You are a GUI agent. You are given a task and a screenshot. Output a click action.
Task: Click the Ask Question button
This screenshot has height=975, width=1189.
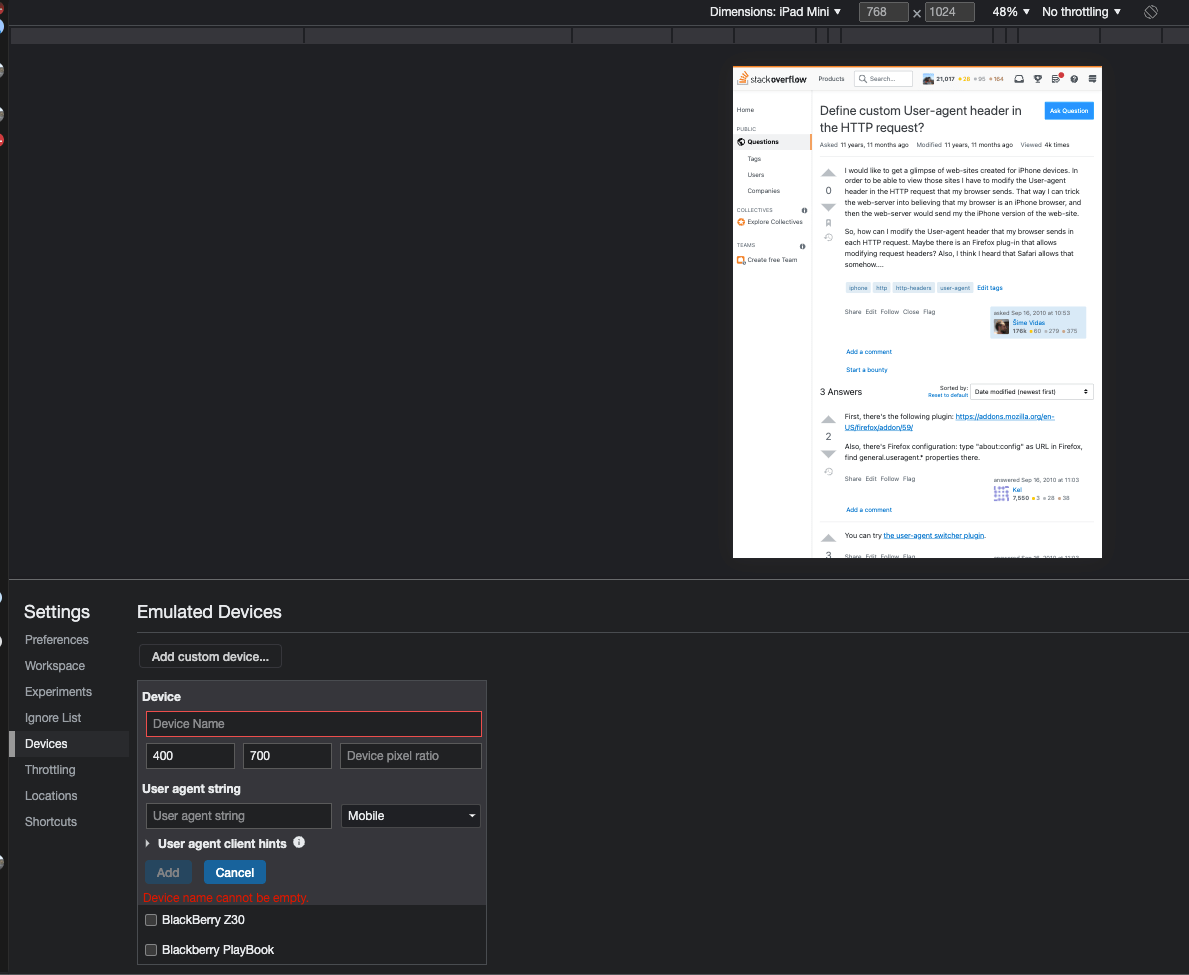tap(1068, 111)
